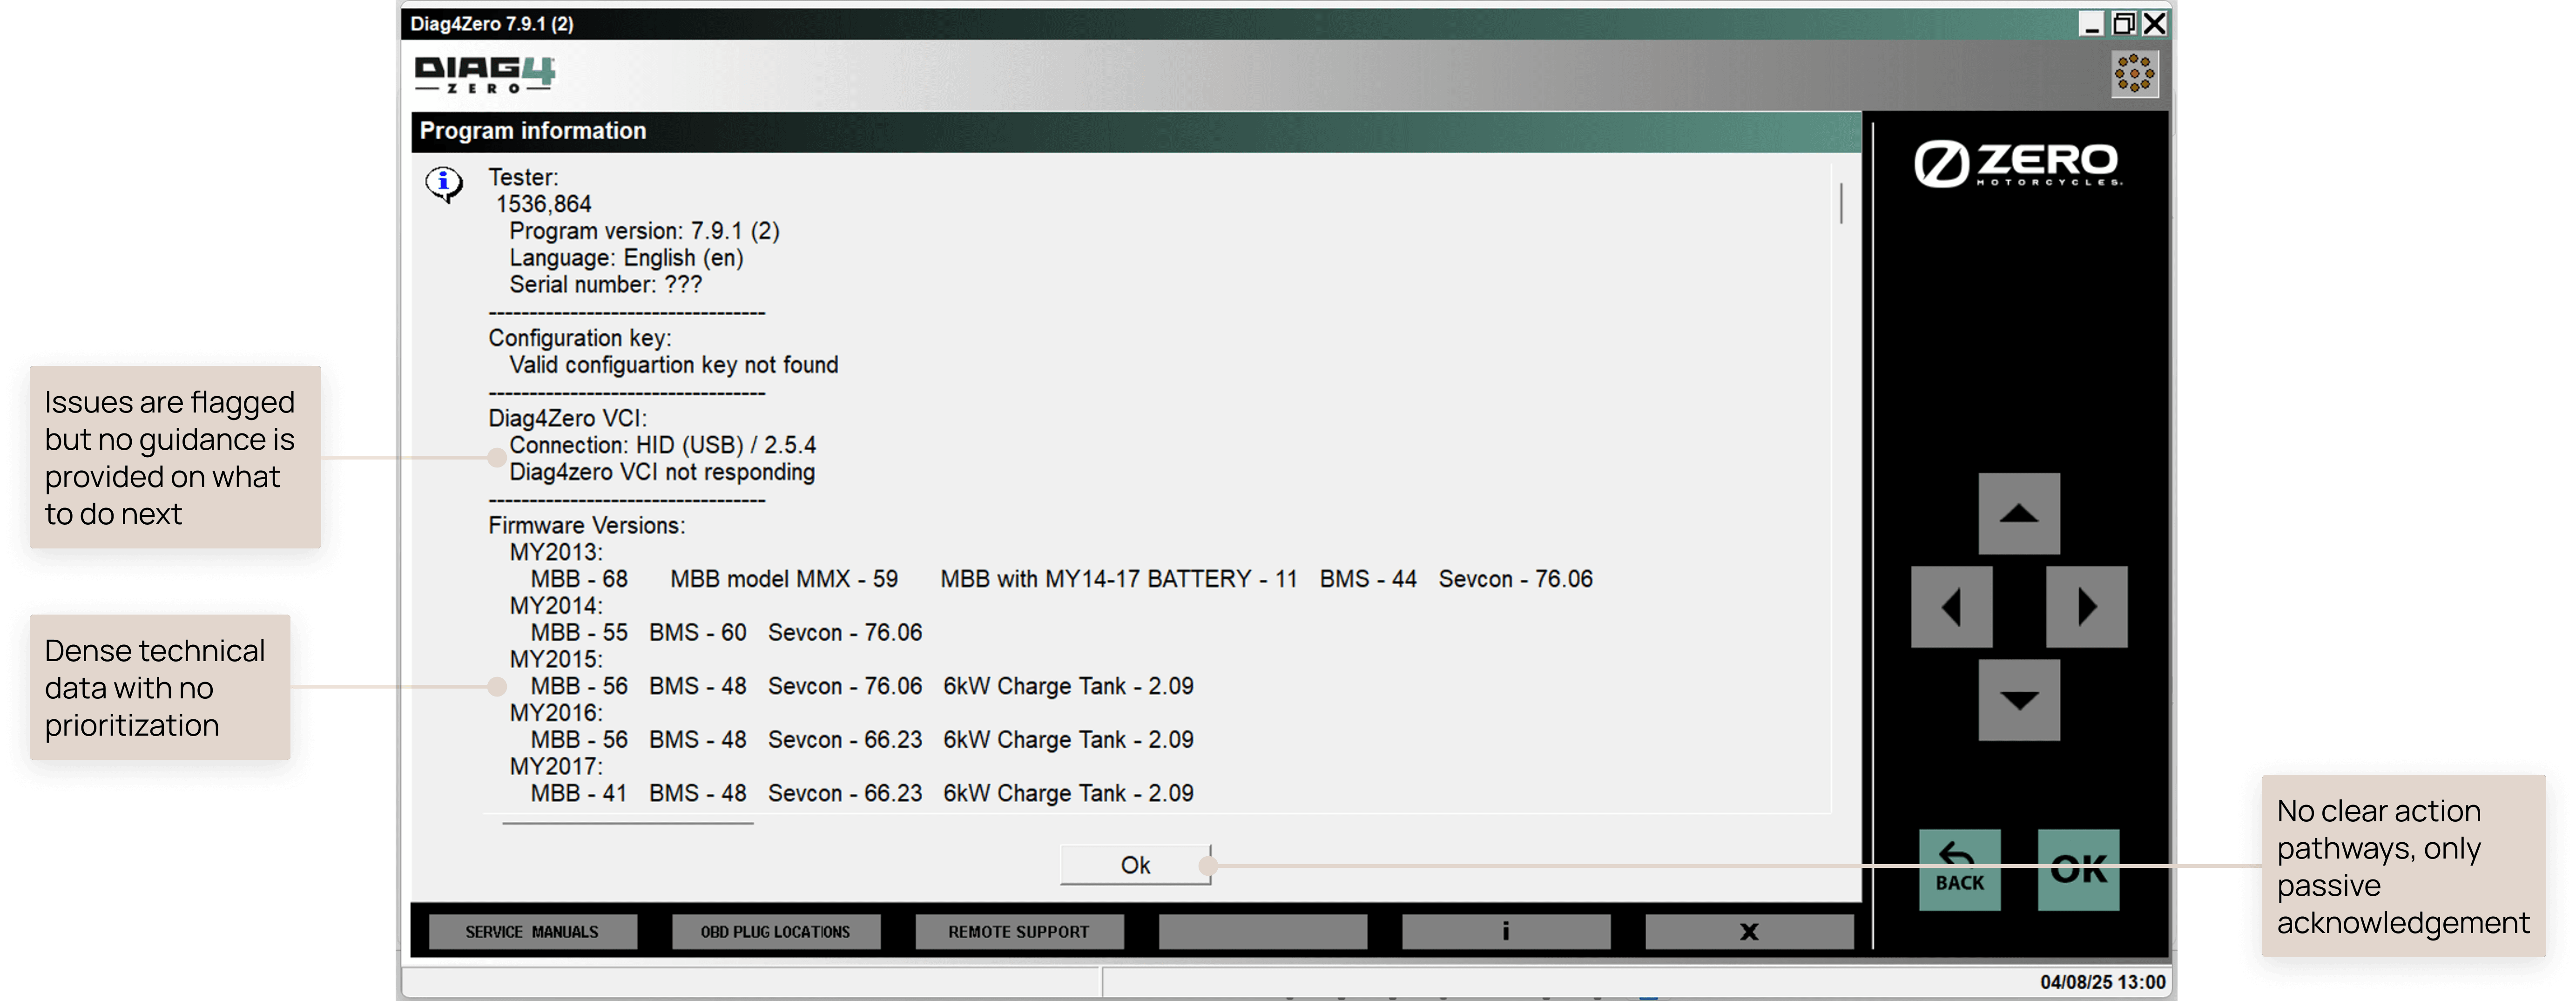This screenshot has height=1001, width=2576.
Task: Click the blank bottom toolbar button
Action: 1262,931
